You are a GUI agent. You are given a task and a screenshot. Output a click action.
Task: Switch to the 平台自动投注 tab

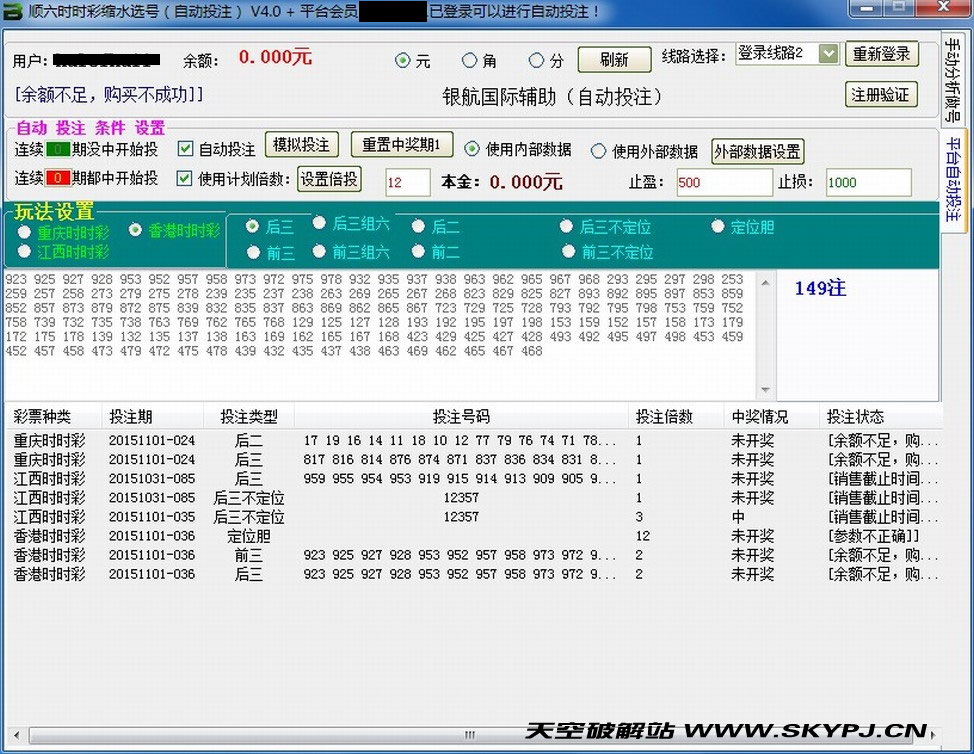point(953,181)
